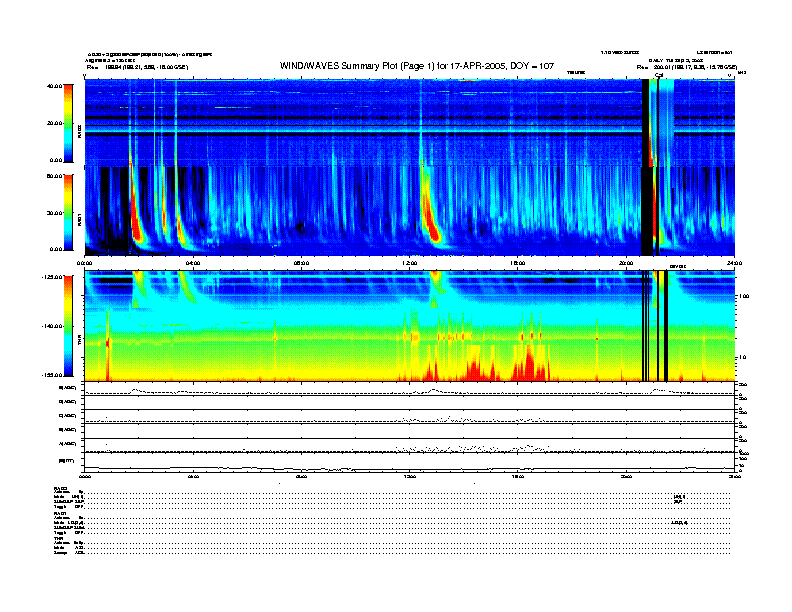Click the wide black data gap in RAD1 panel
This screenshot has width=792, height=612.
coord(647,211)
